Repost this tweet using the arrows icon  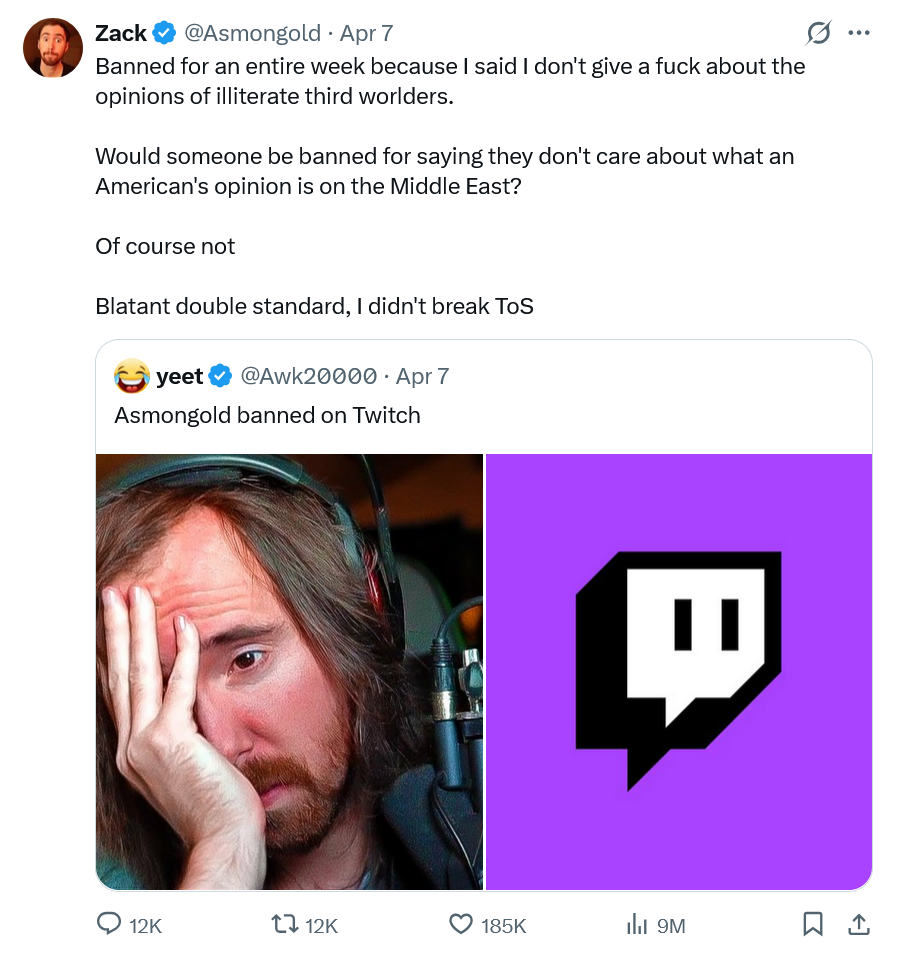(x=285, y=925)
